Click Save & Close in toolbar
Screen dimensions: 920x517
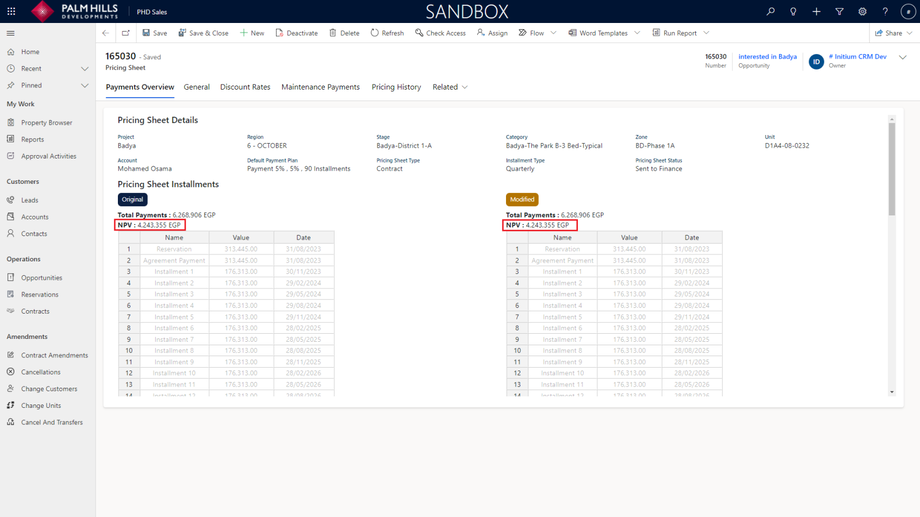click(204, 33)
